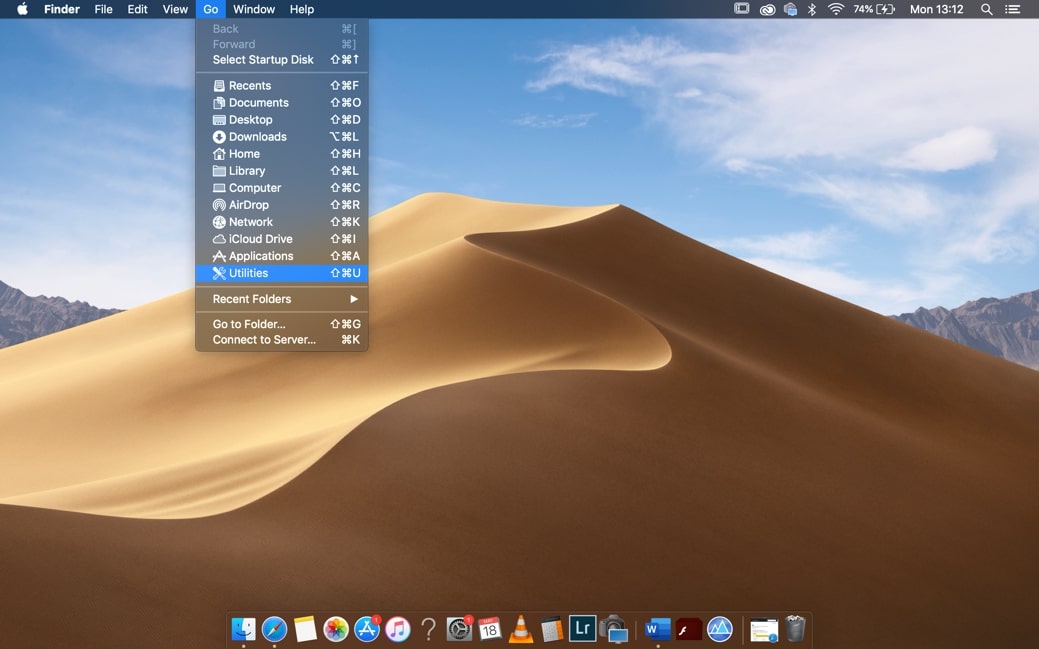
Task: Open the Wi-Fi status menu
Action: tap(836, 9)
